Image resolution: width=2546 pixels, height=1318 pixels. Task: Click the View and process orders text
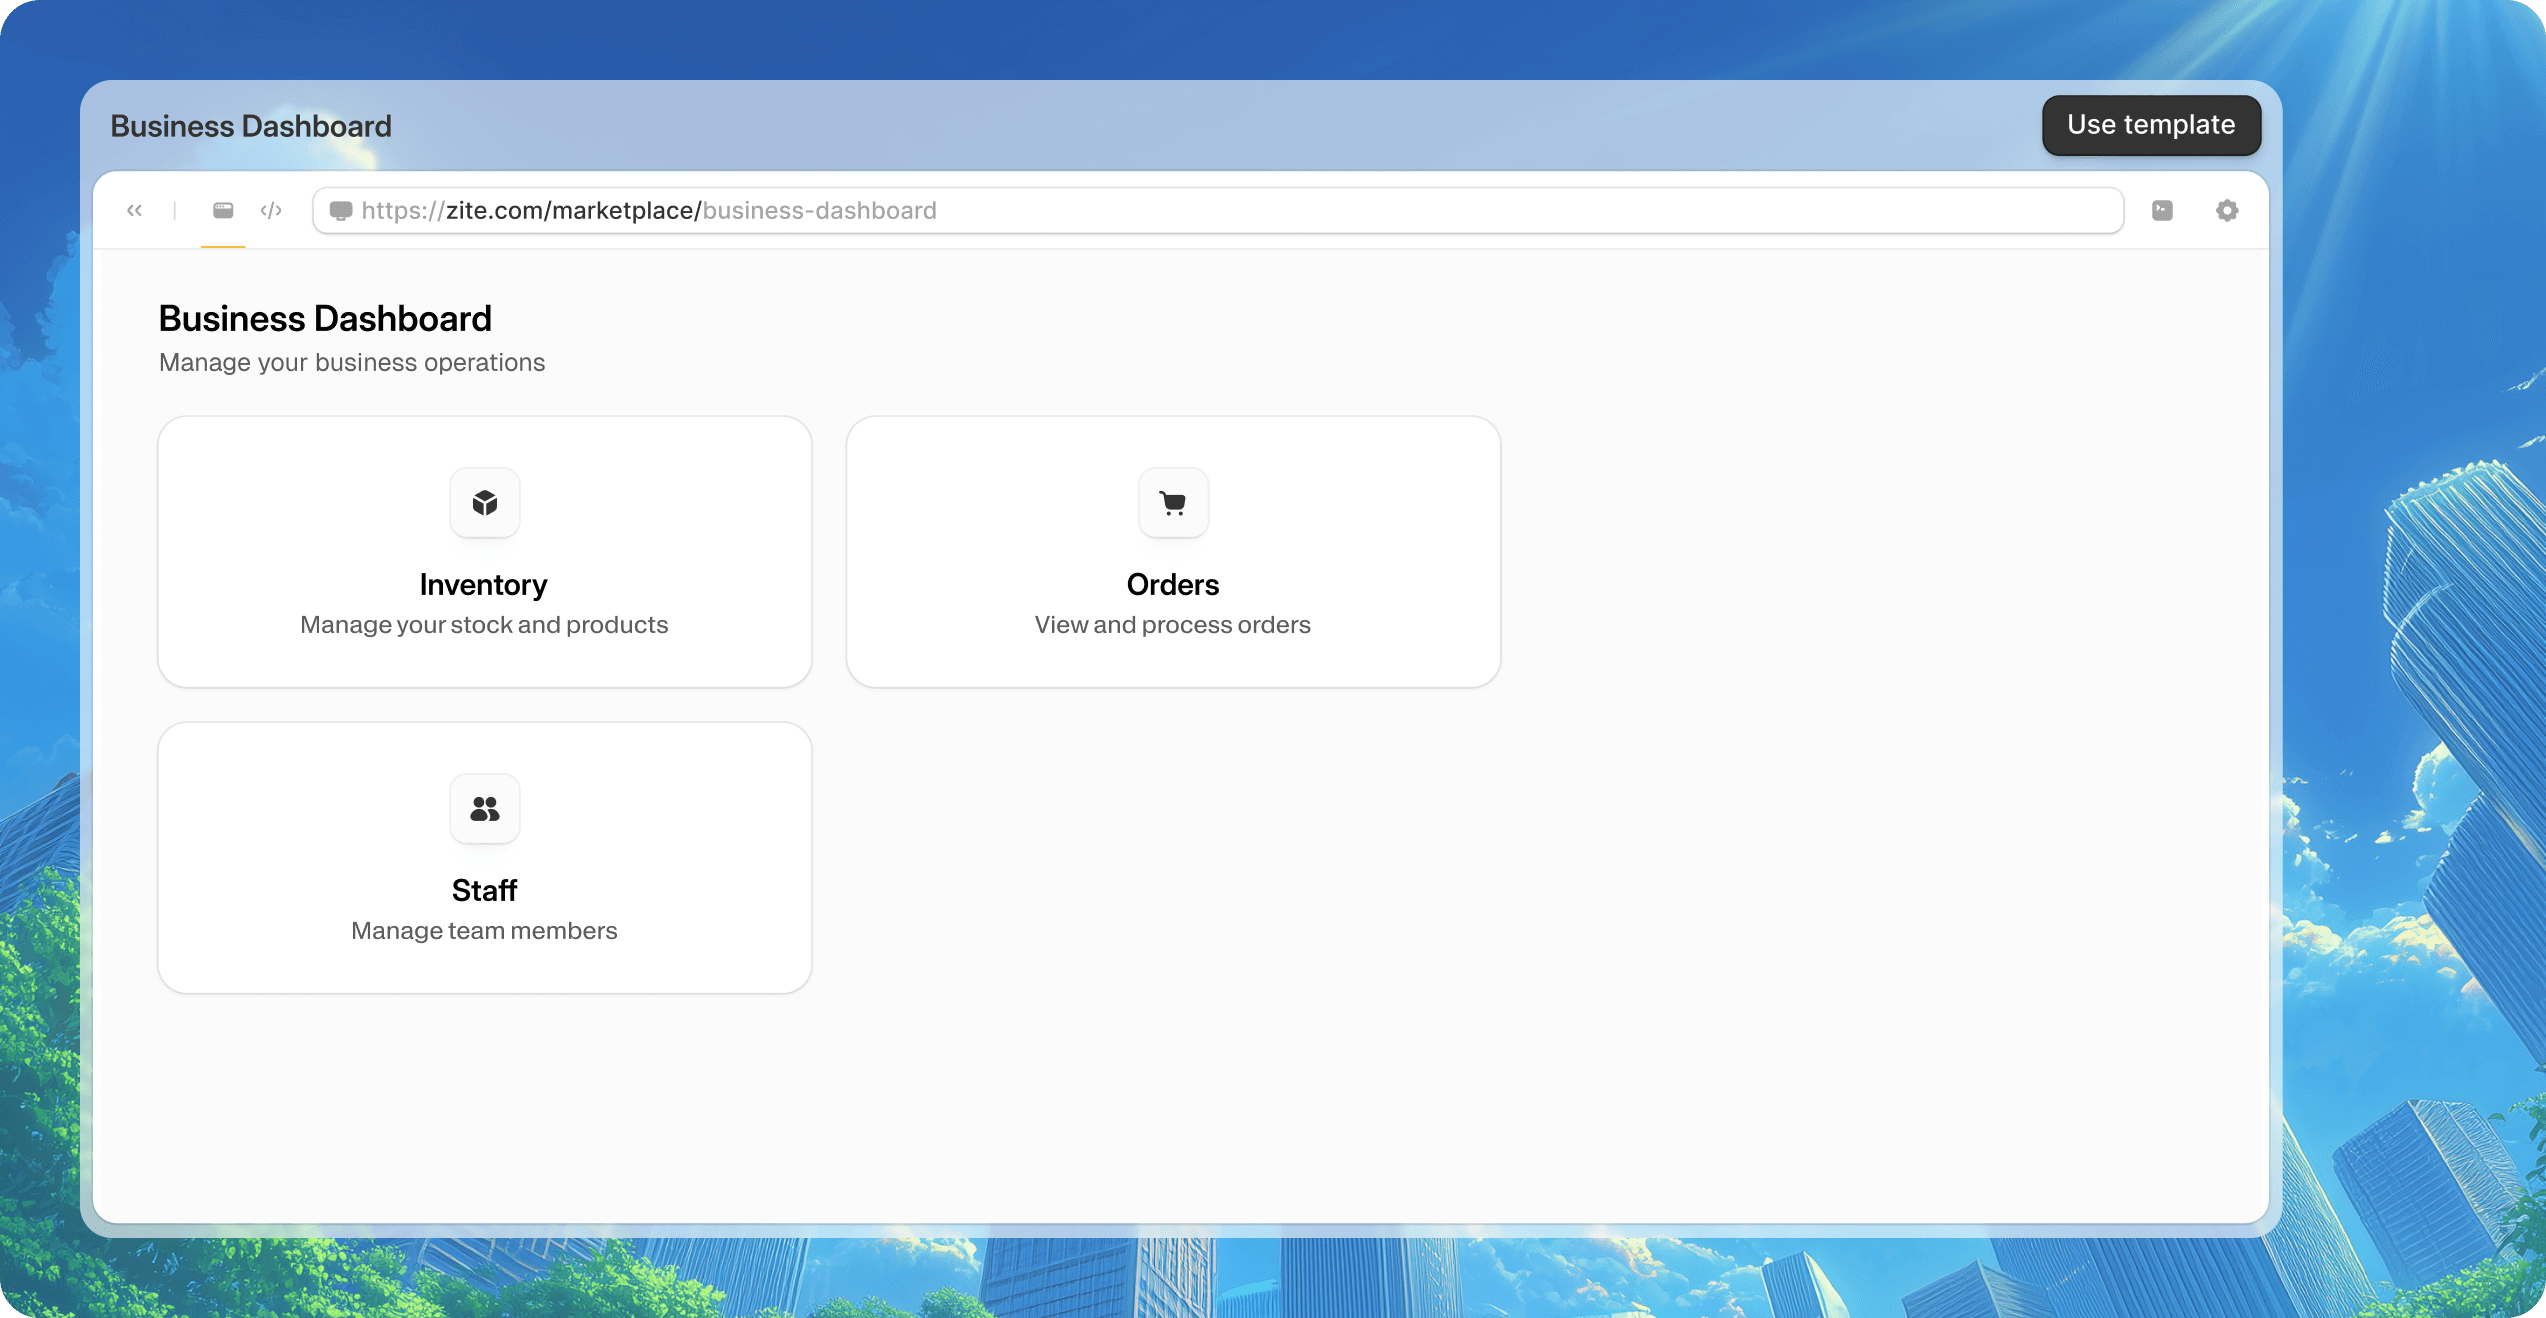(1172, 625)
